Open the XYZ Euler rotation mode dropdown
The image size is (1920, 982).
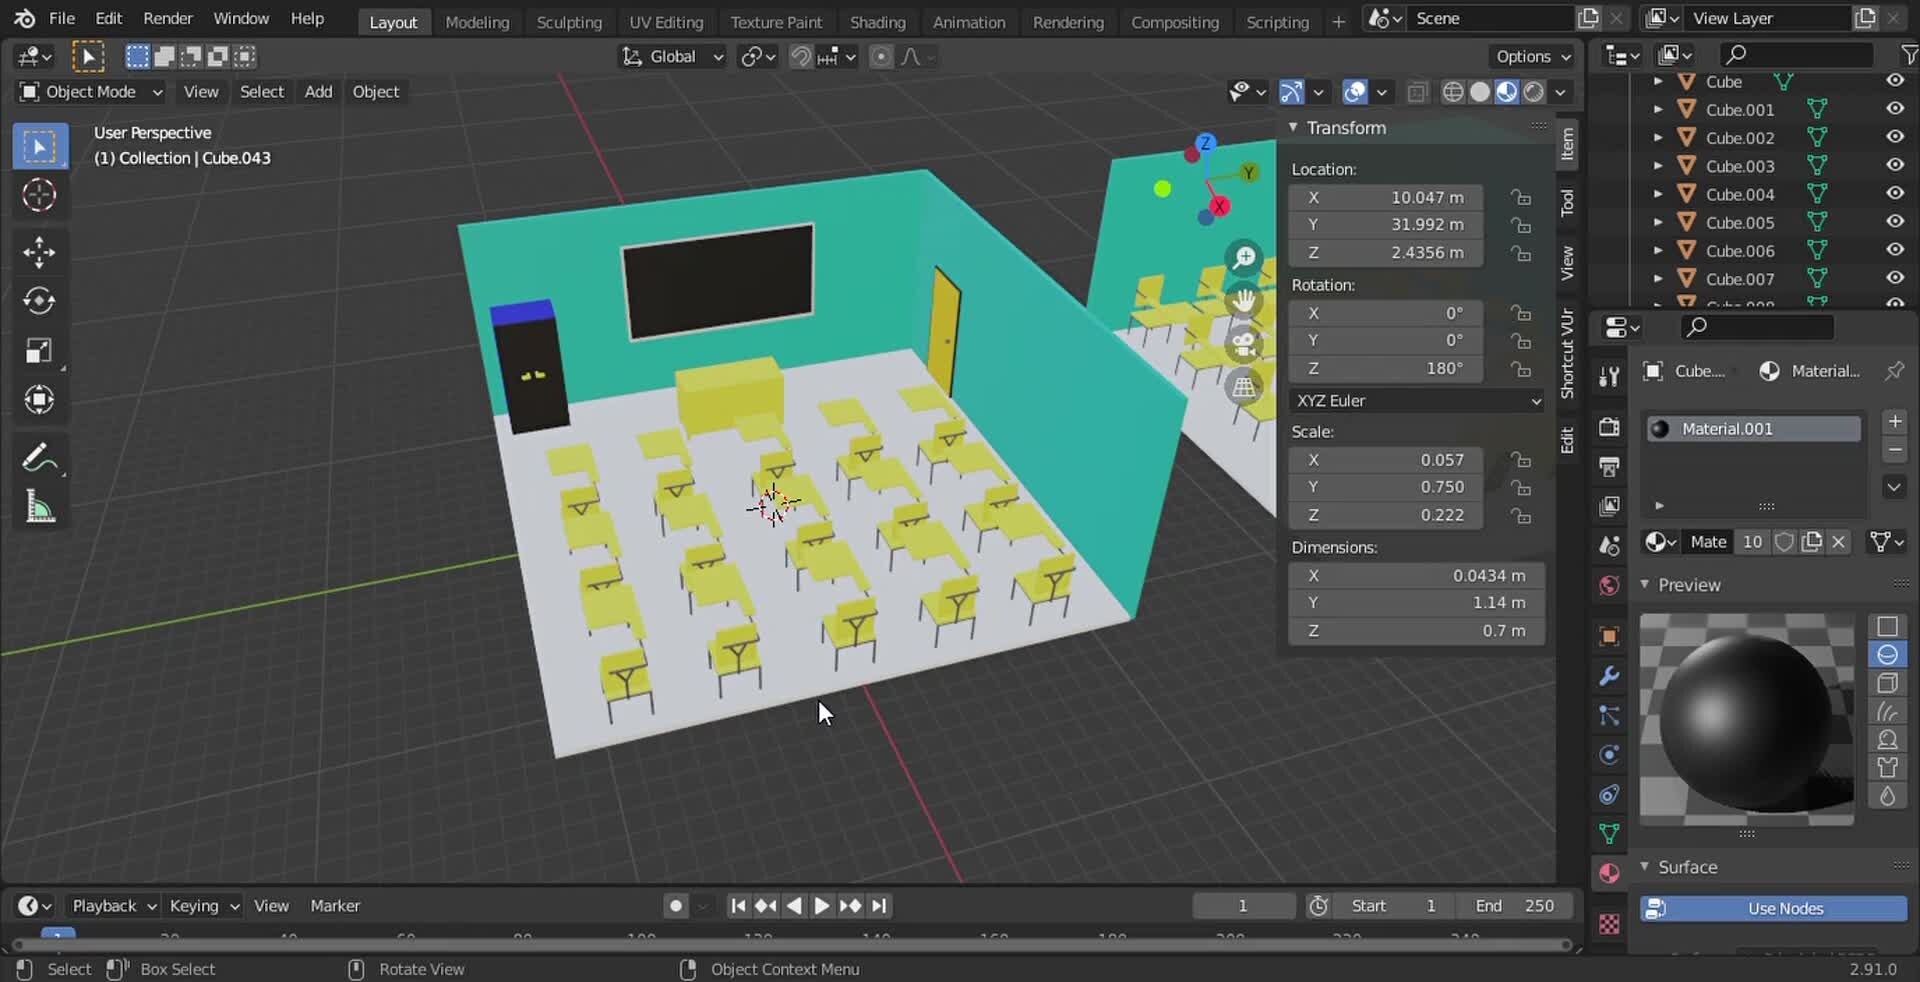[1416, 401]
